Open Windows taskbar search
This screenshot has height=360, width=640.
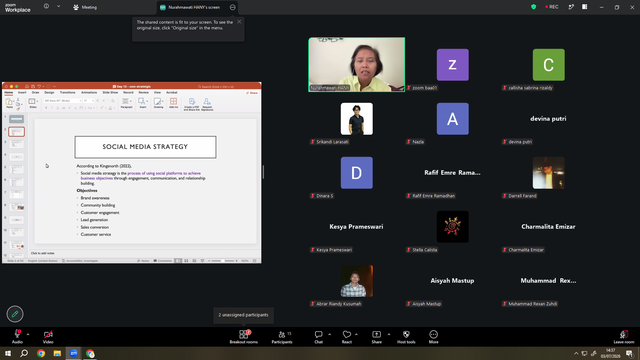pos(24,353)
